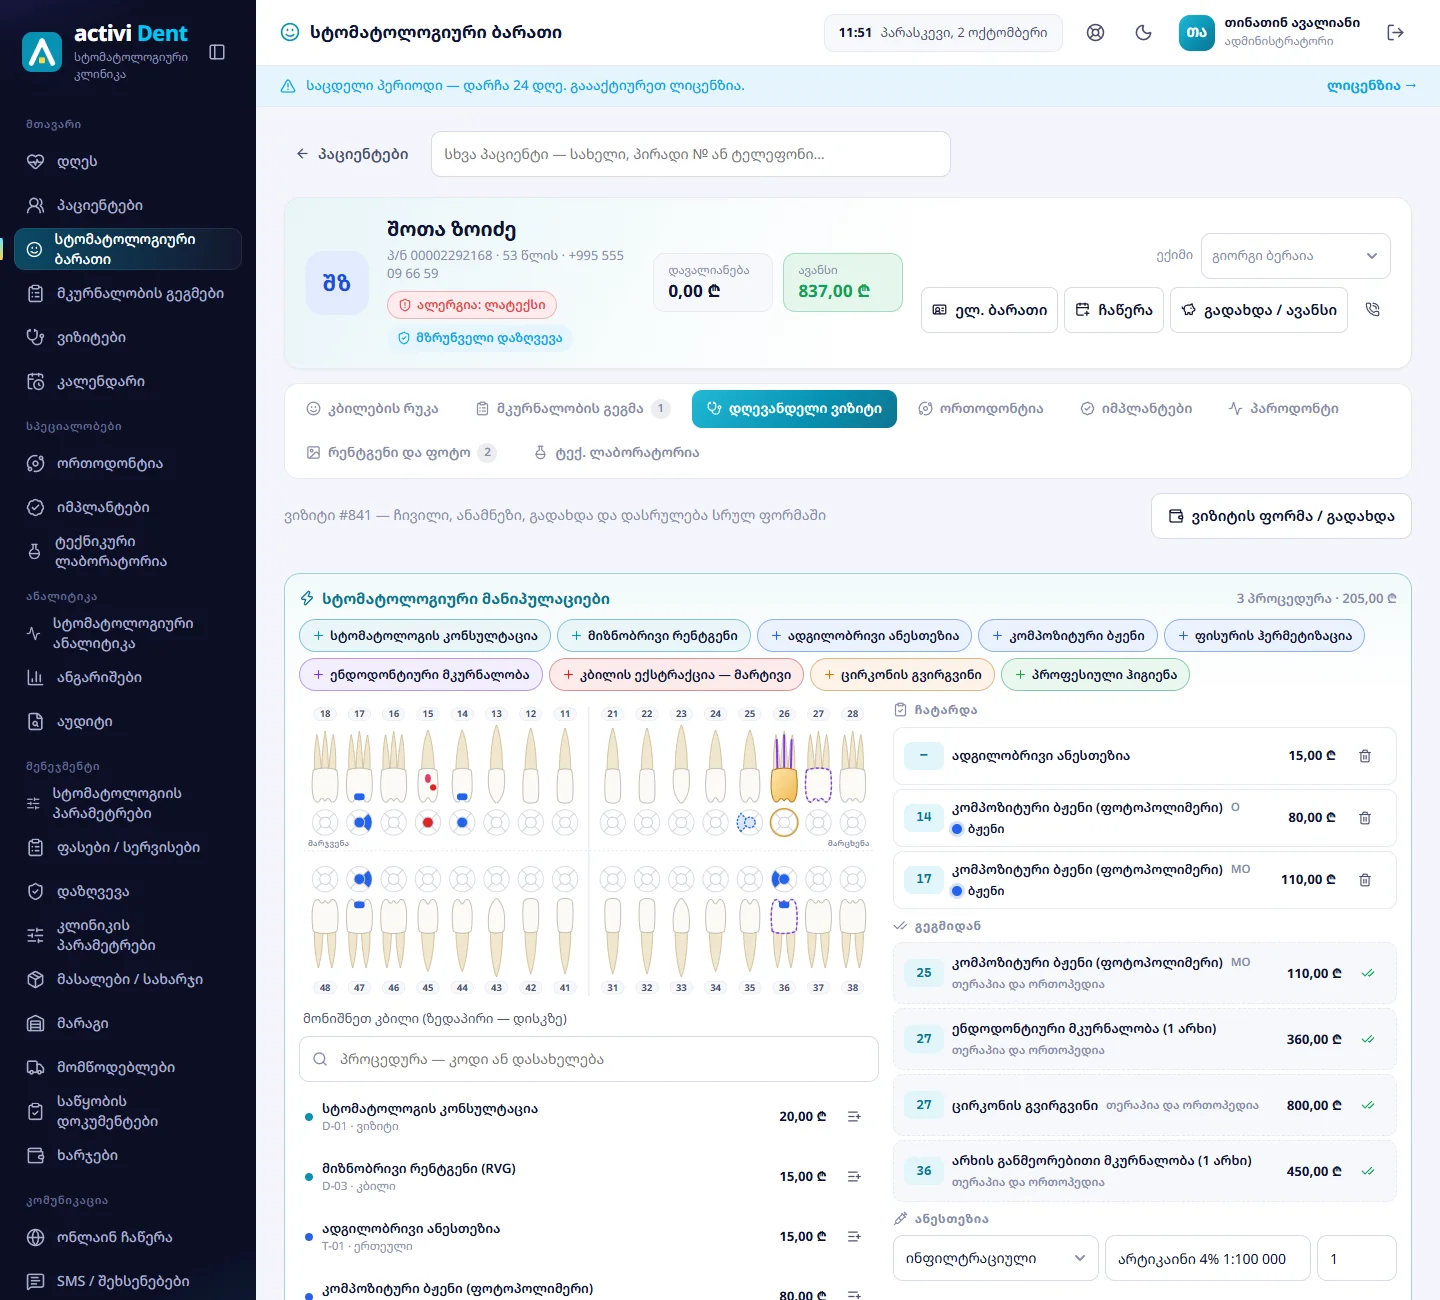Open კალენდარი in the sidebar
This screenshot has height=1300, width=1440.
128,381
